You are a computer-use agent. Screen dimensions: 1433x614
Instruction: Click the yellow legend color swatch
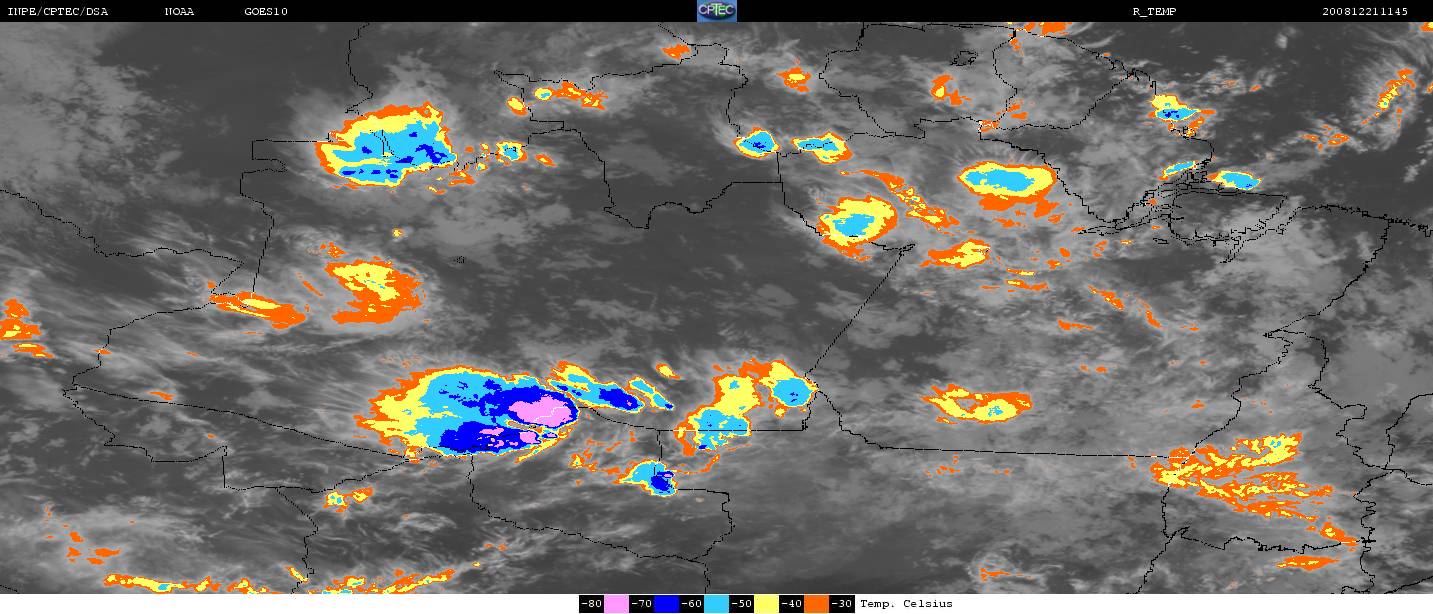tap(767, 604)
